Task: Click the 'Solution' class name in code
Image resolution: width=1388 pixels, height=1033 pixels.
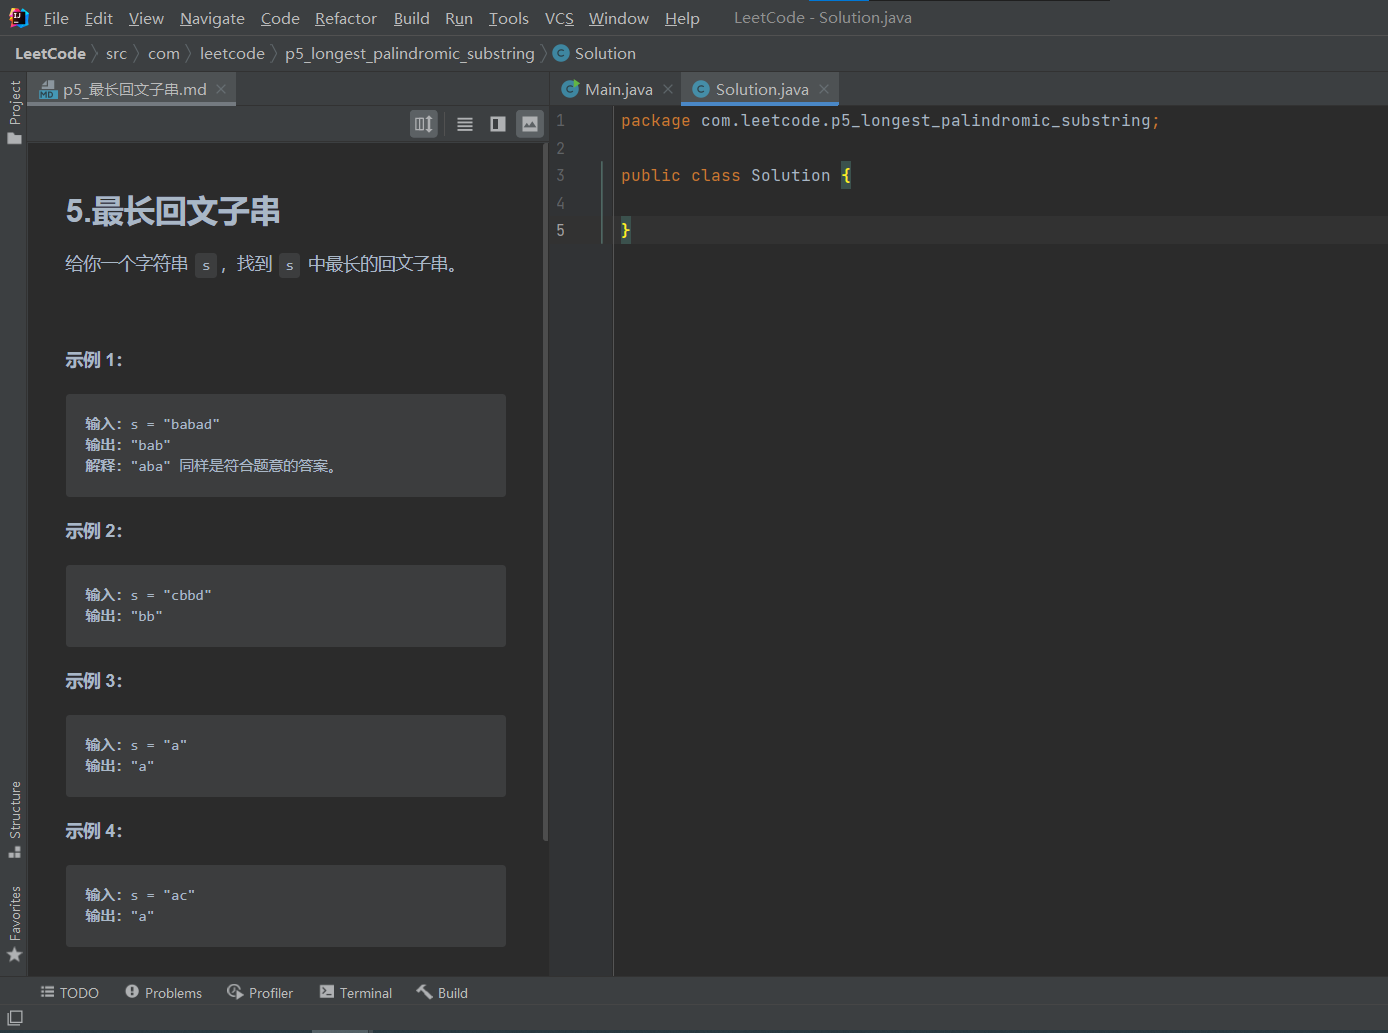Action: coord(790,175)
